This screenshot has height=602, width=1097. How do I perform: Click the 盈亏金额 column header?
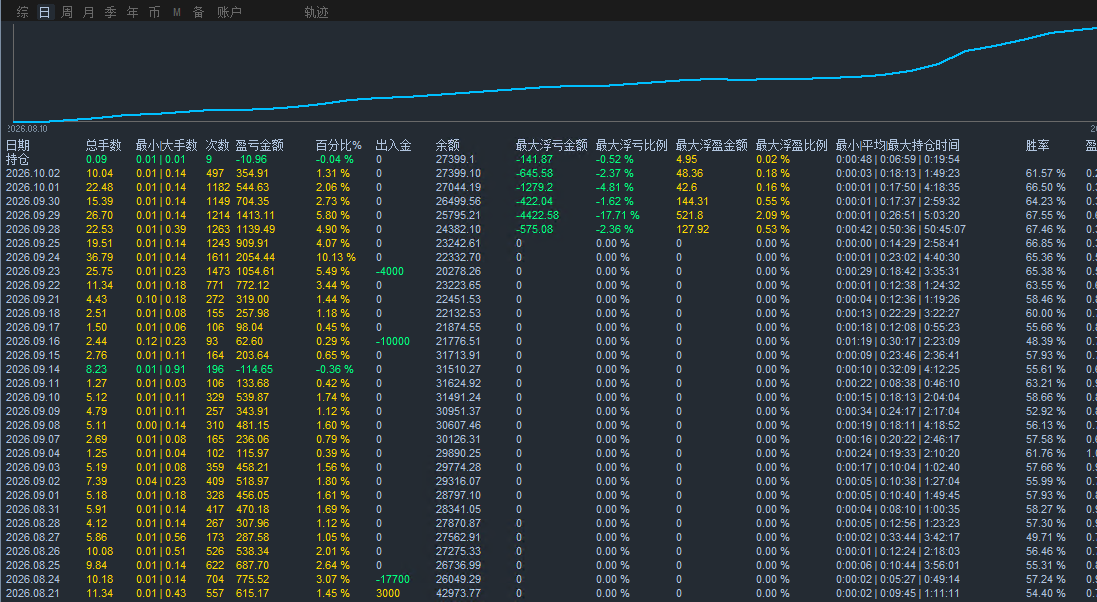coord(260,146)
